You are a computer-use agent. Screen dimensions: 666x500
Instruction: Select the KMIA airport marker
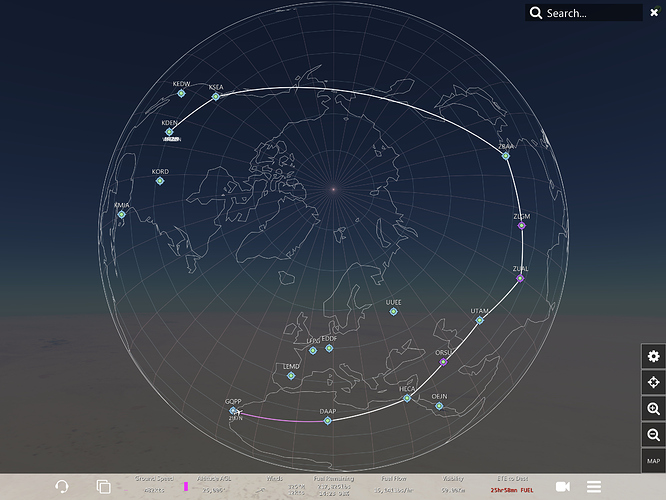121,215
